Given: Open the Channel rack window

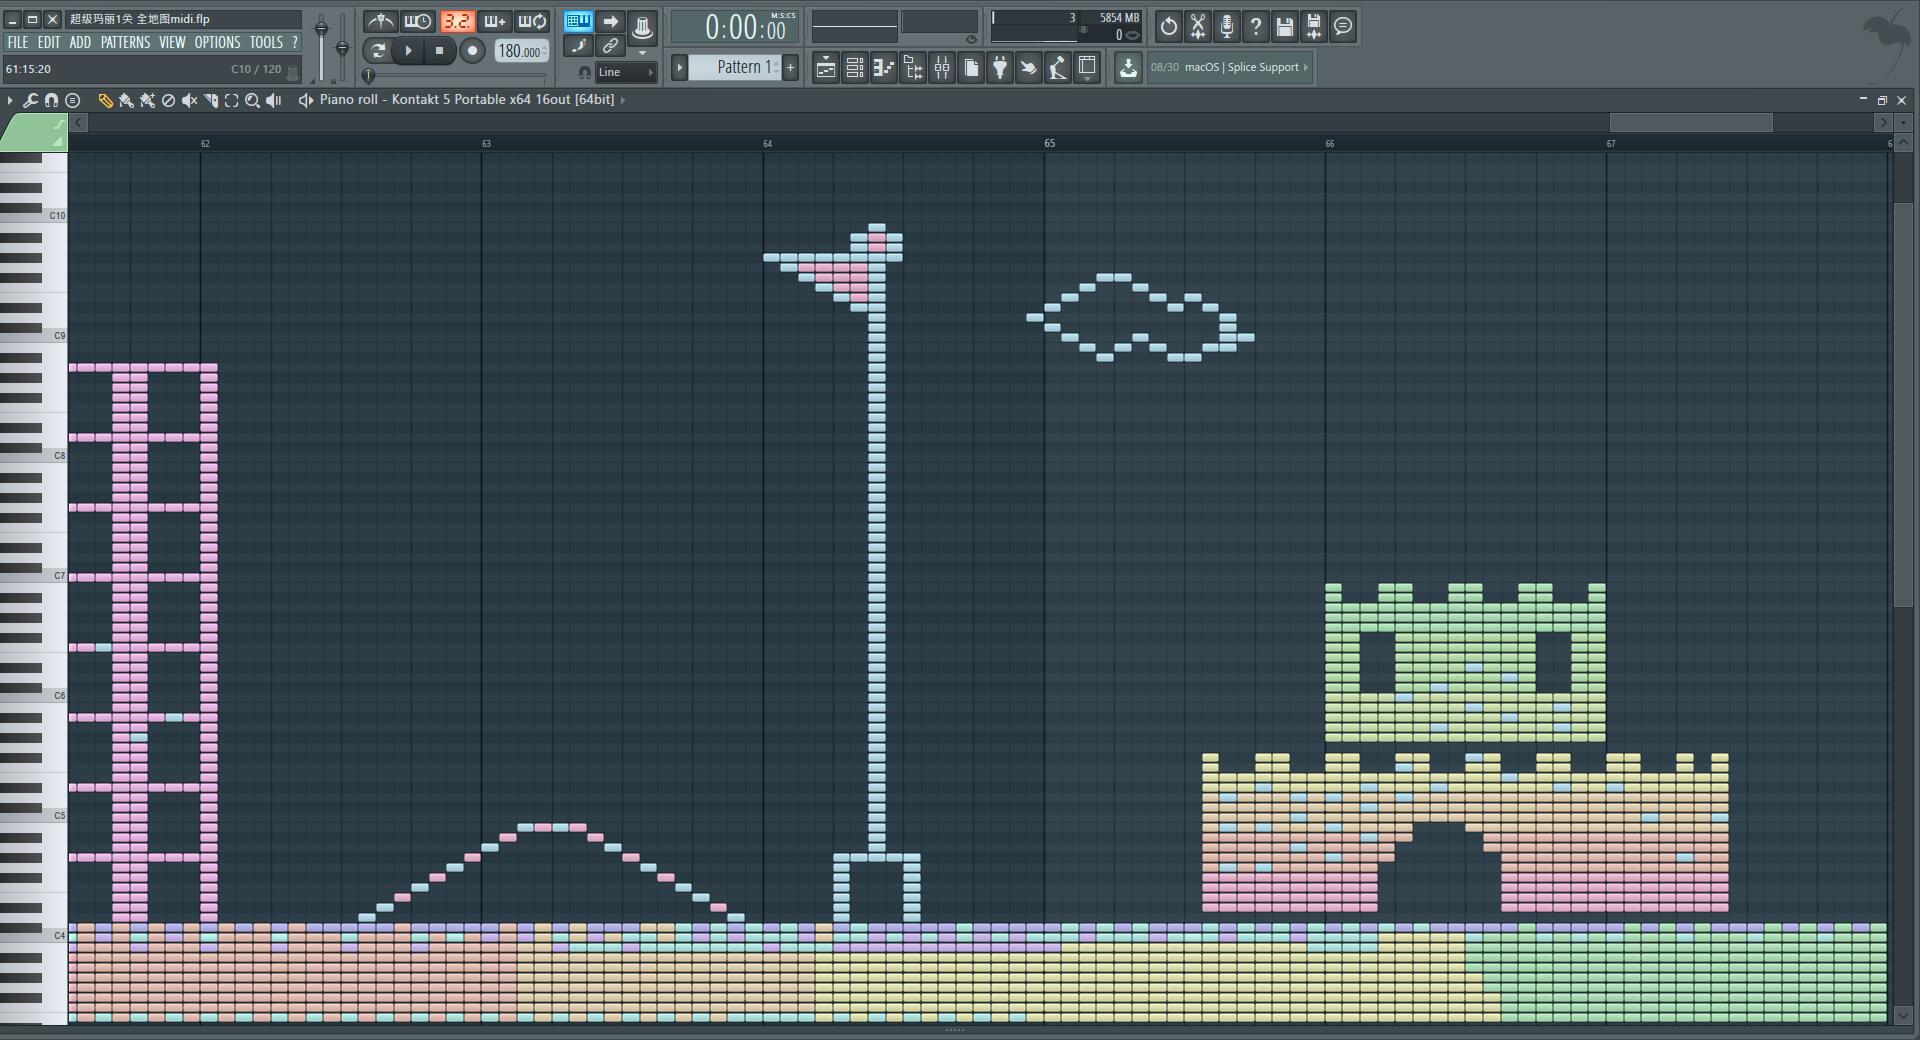Looking at the screenshot, I should click(x=855, y=68).
